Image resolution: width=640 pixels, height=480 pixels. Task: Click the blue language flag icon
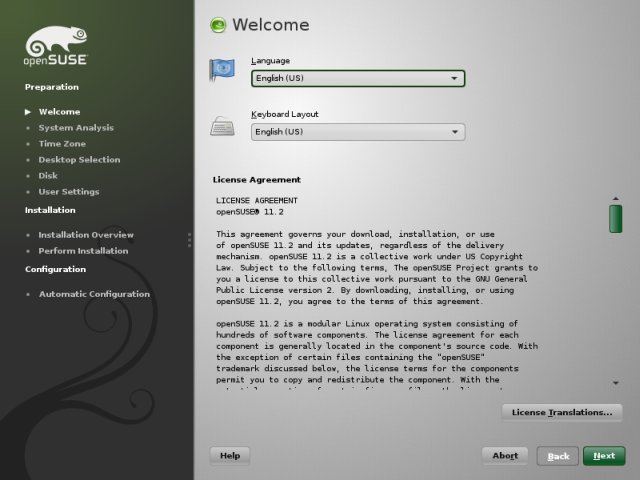[x=222, y=69]
